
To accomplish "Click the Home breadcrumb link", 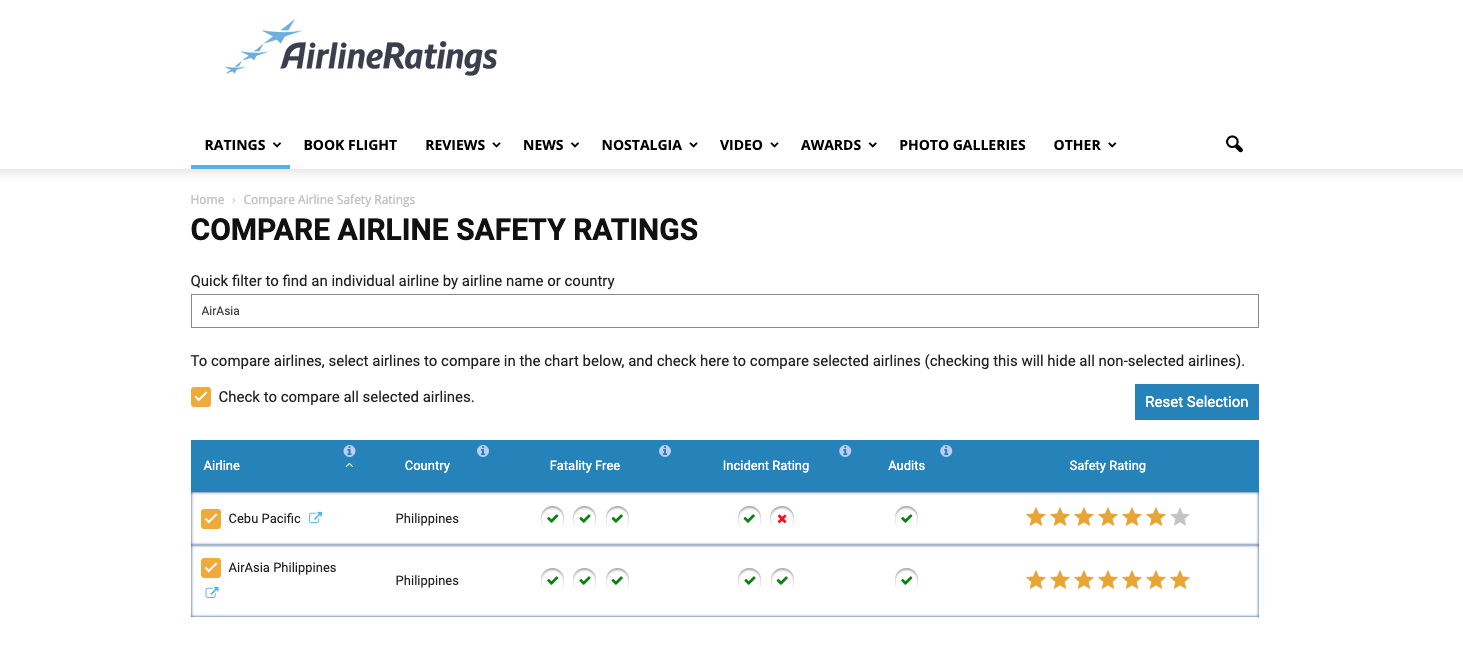I will (207, 200).
